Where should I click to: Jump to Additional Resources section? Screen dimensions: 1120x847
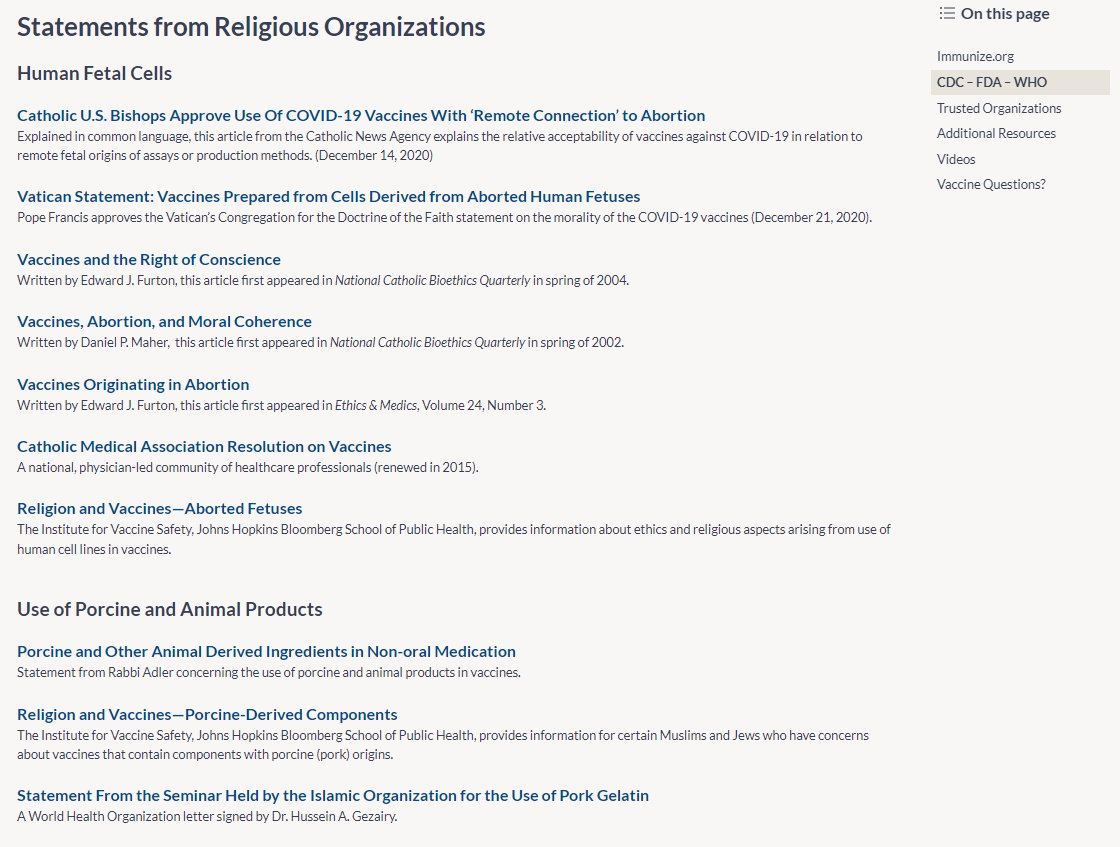[x=996, y=133]
